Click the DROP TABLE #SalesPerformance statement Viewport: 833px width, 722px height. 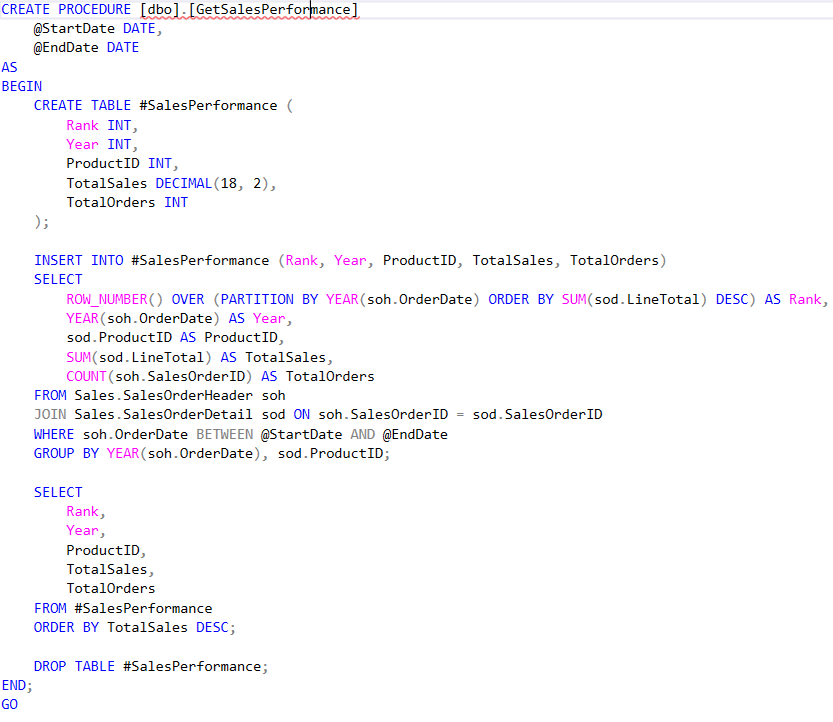pyautogui.click(x=151, y=666)
